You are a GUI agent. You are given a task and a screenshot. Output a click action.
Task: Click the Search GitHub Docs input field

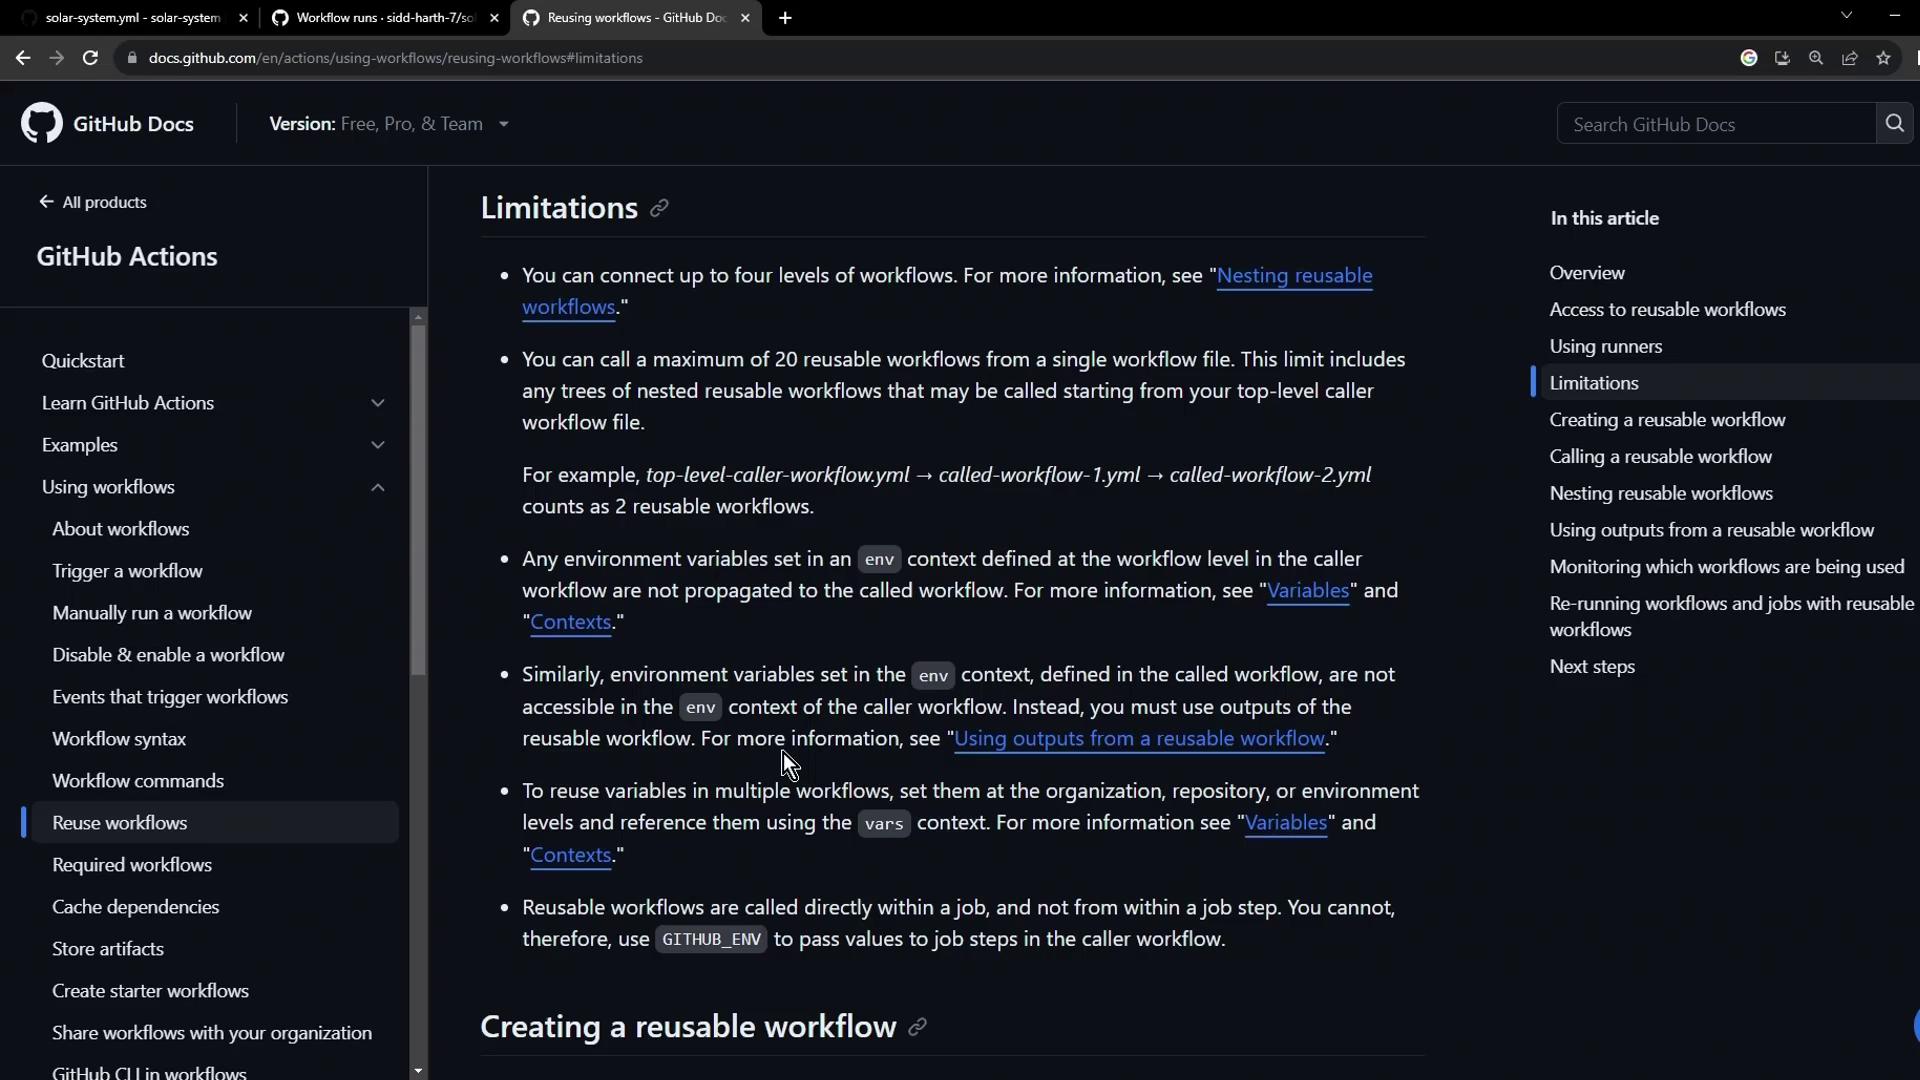[1715, 124]
